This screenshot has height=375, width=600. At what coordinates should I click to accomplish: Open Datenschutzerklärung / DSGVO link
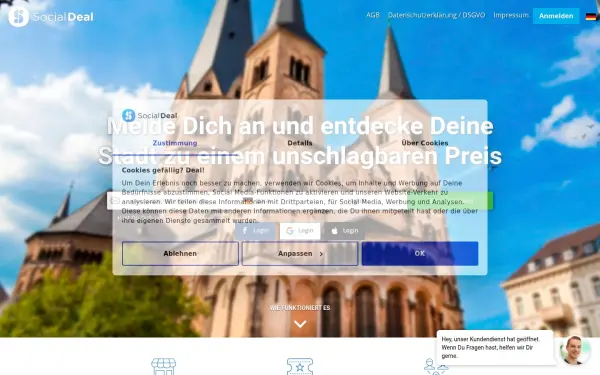tap(436, 15)
